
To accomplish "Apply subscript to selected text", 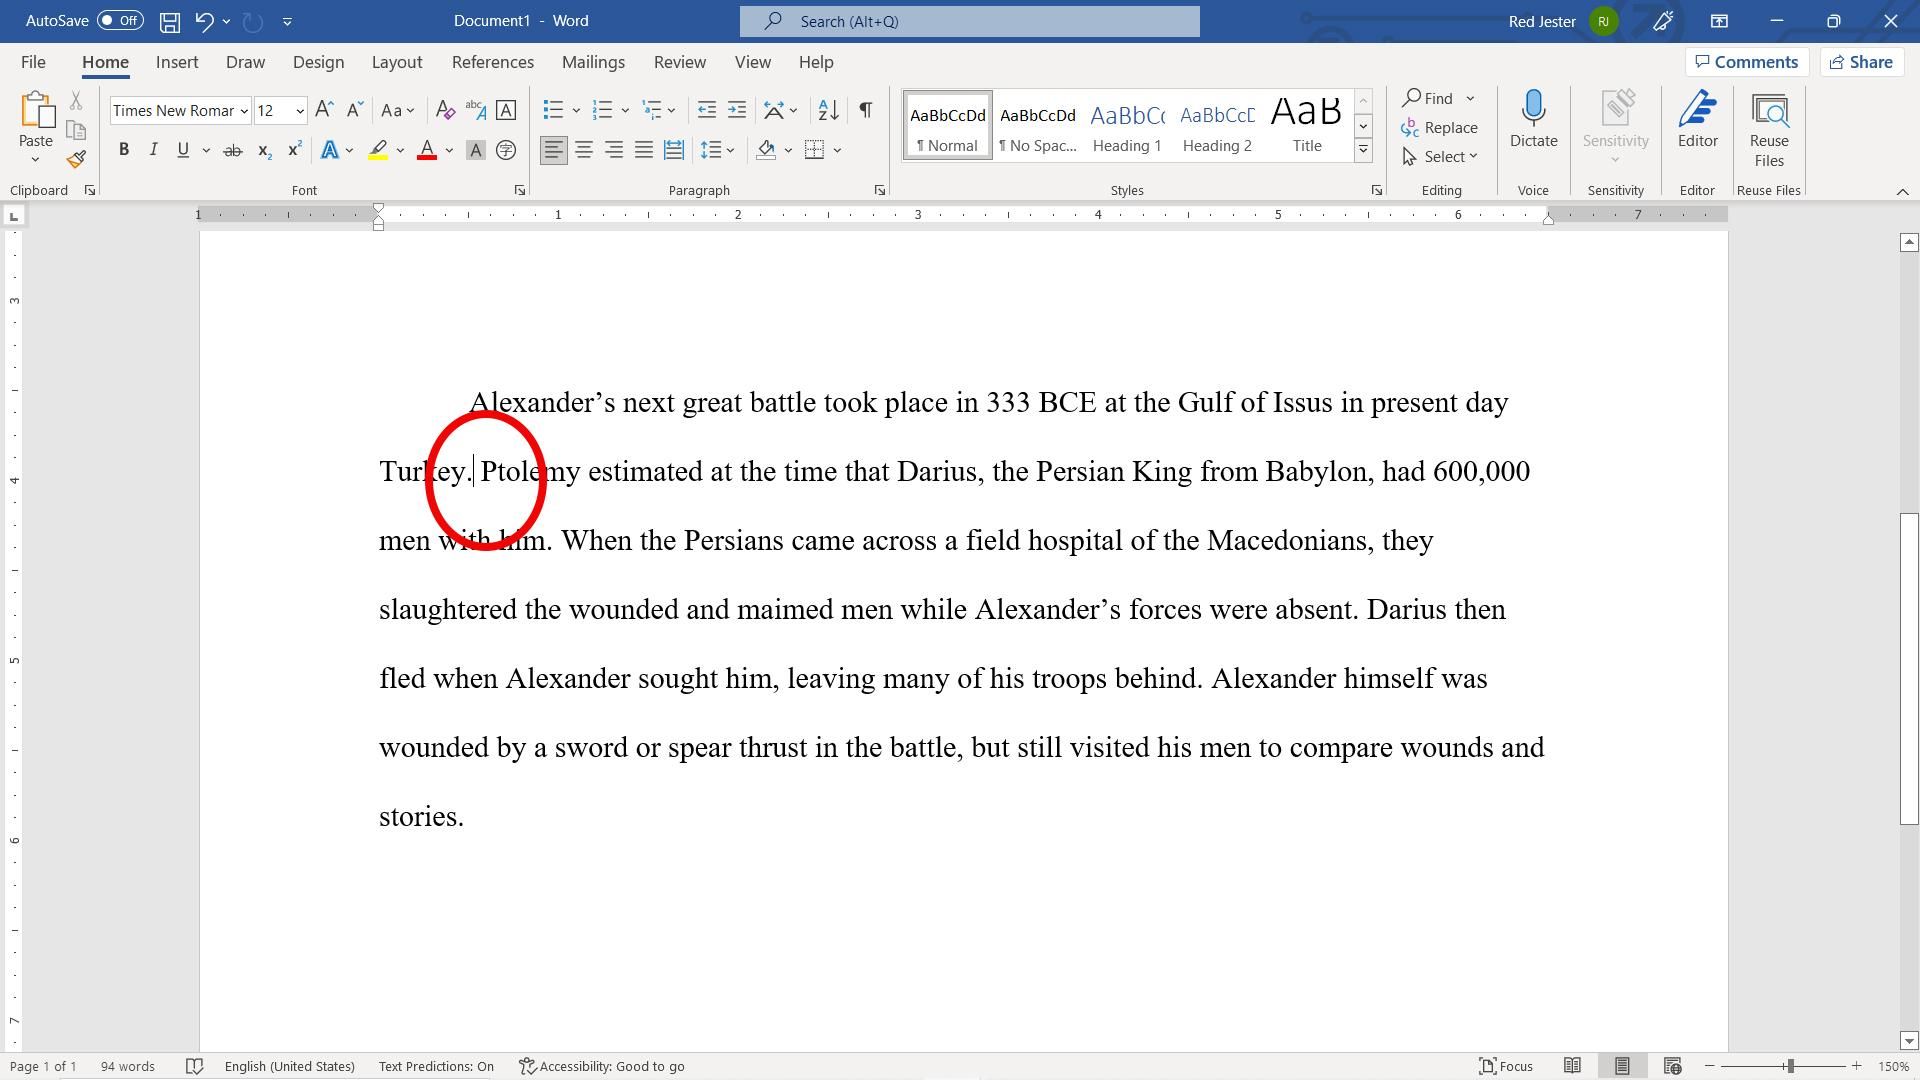I will point(263,151).
